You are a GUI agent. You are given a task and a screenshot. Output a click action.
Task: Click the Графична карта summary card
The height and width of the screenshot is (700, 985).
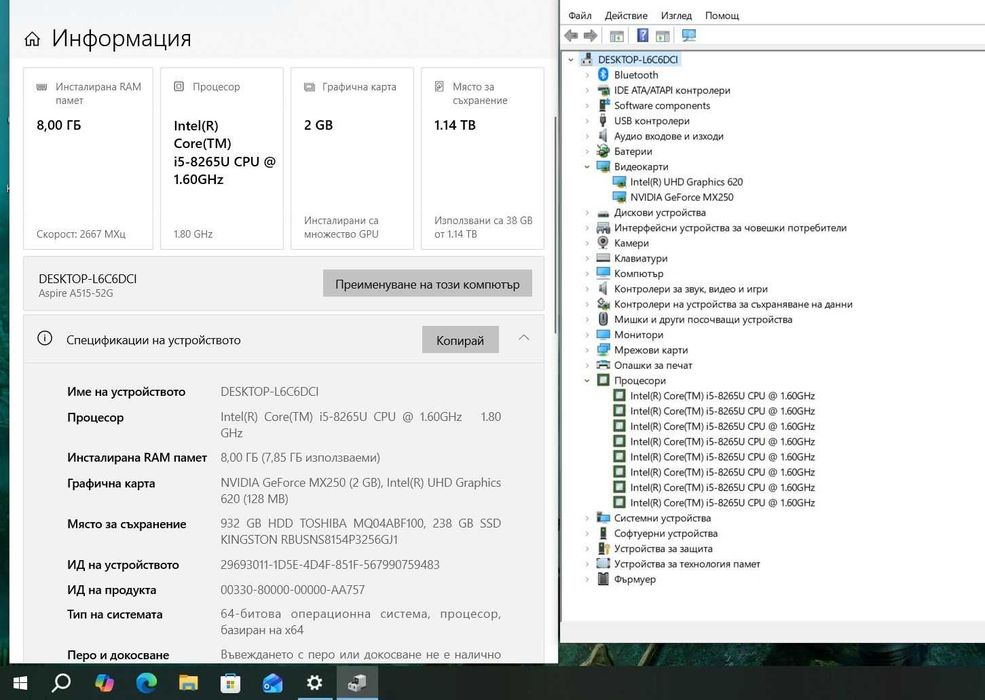click(x=352, y=158)
